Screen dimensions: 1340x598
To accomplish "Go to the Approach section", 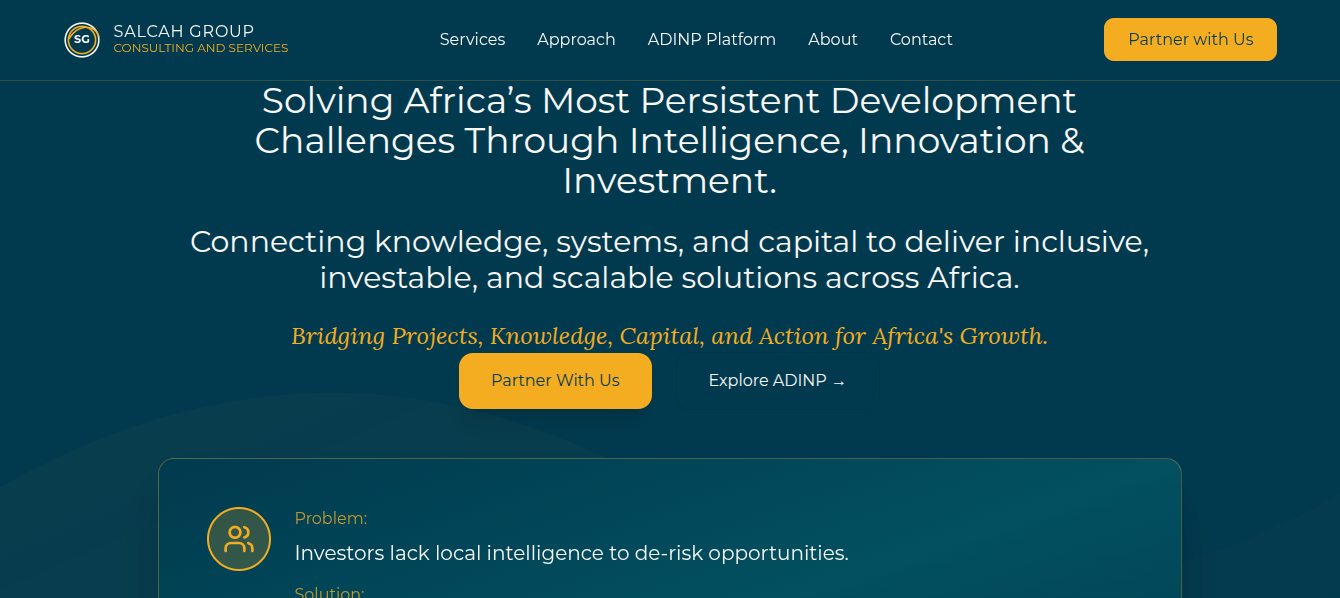I will tap(576, 40).
